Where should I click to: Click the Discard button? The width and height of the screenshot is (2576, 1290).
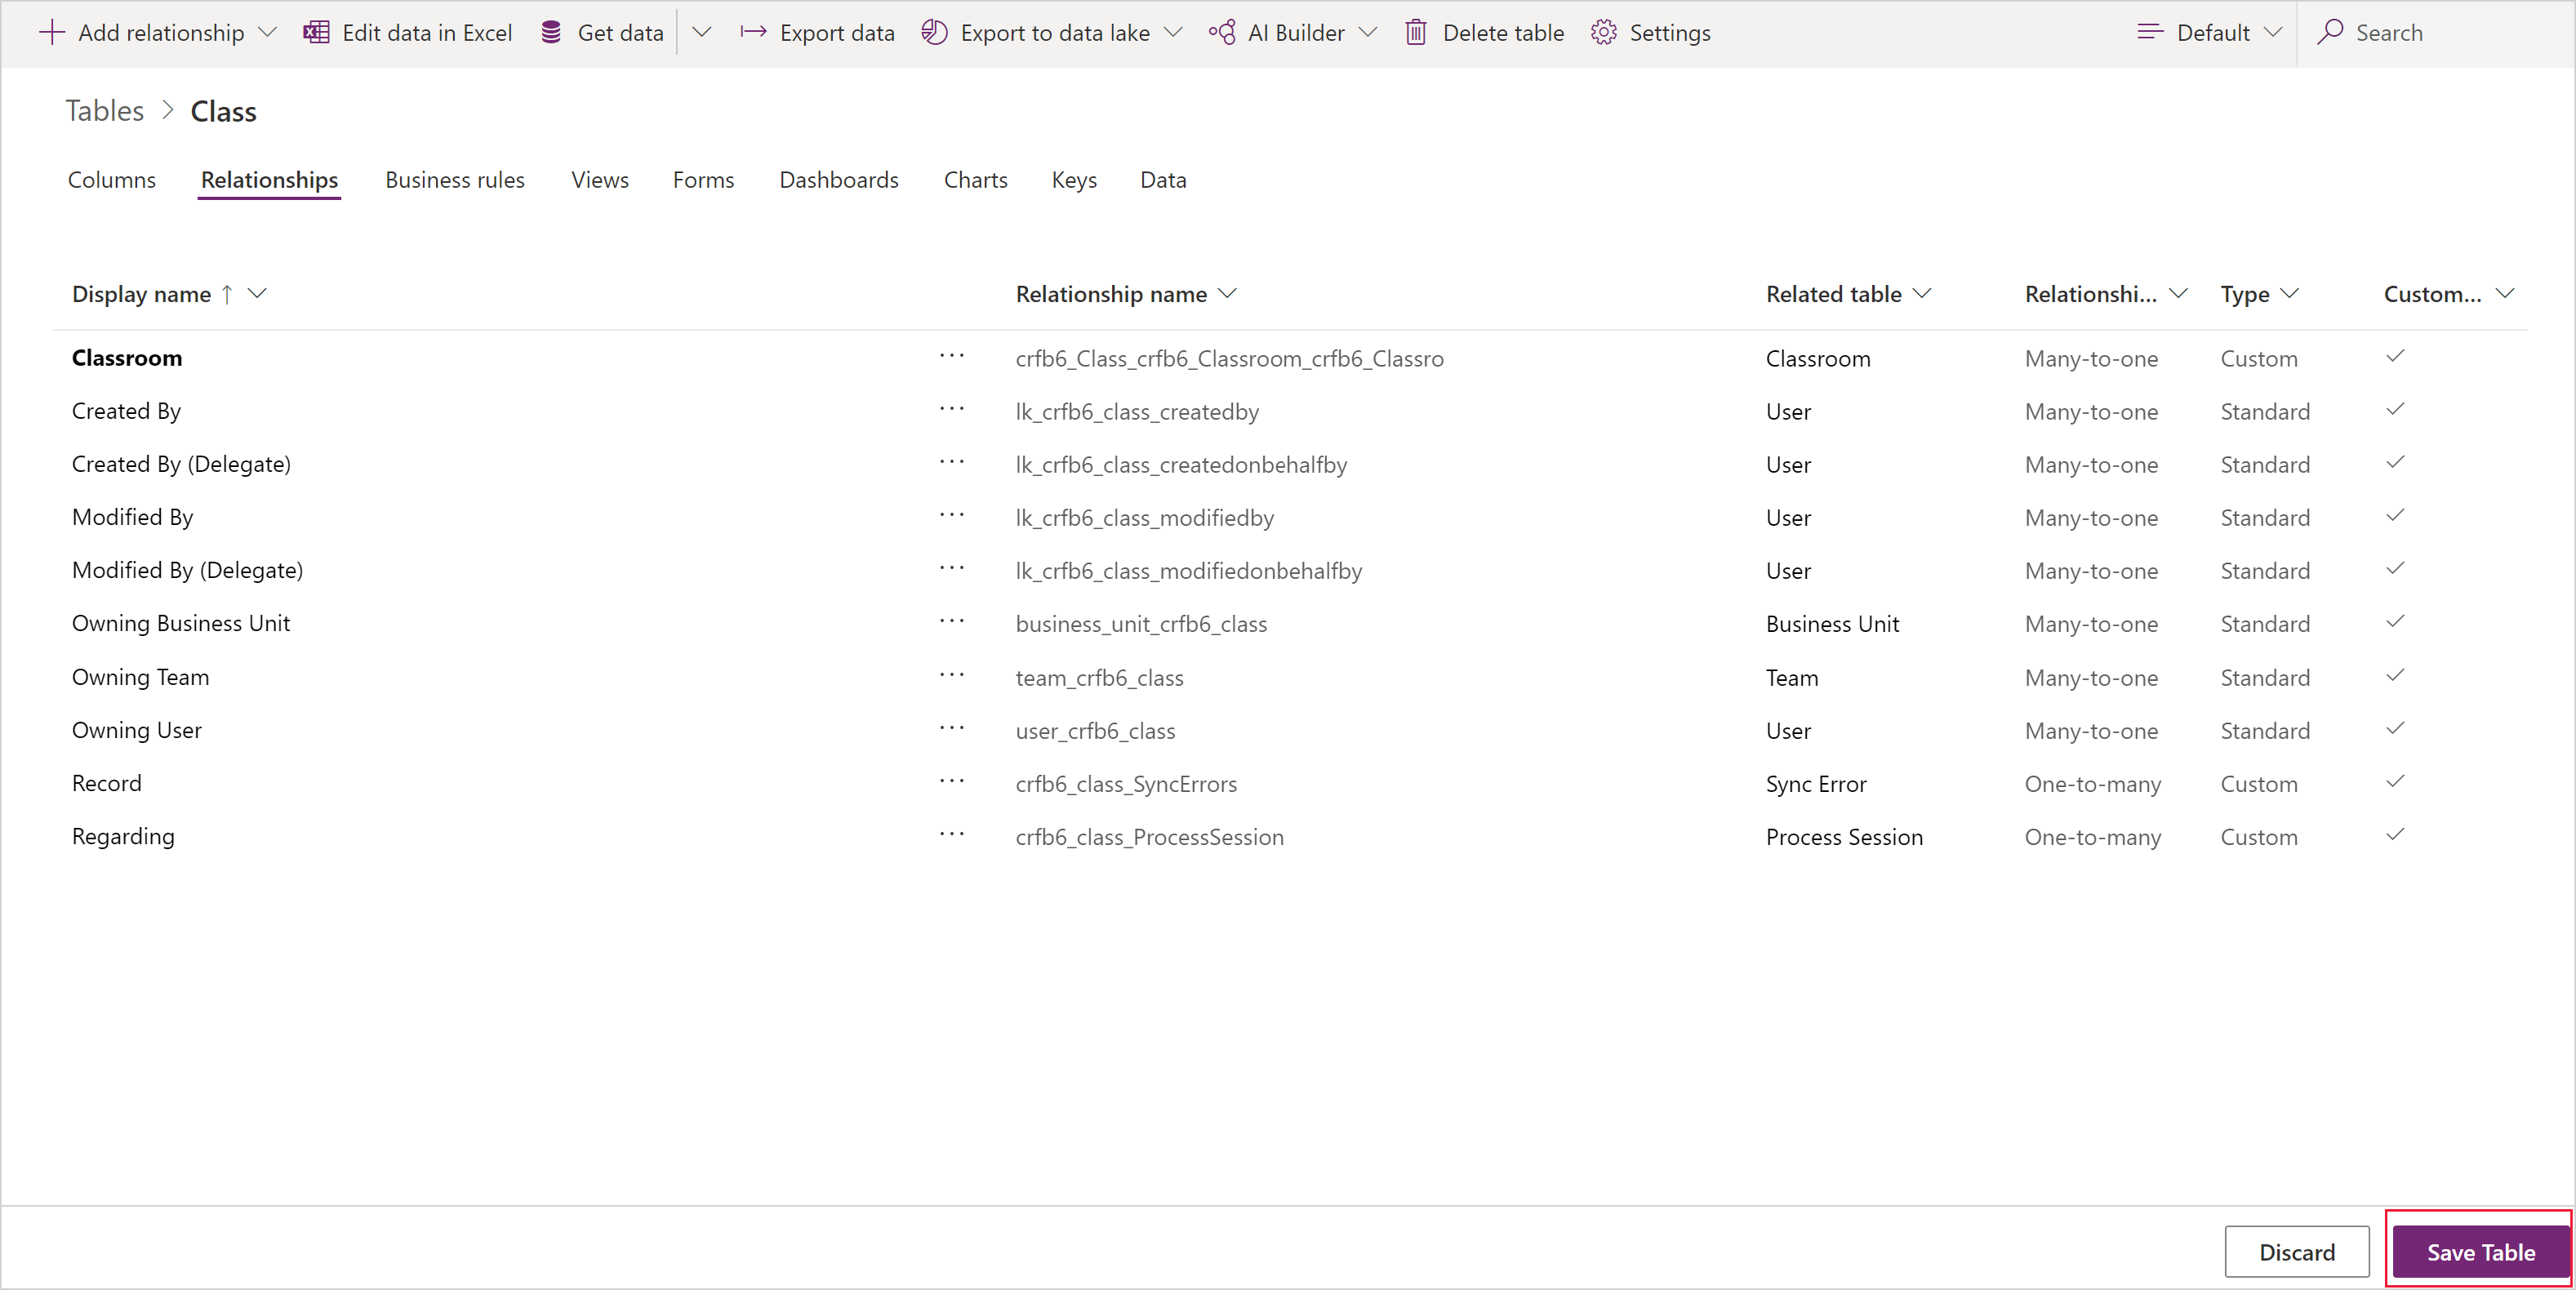point(2302,1249)
